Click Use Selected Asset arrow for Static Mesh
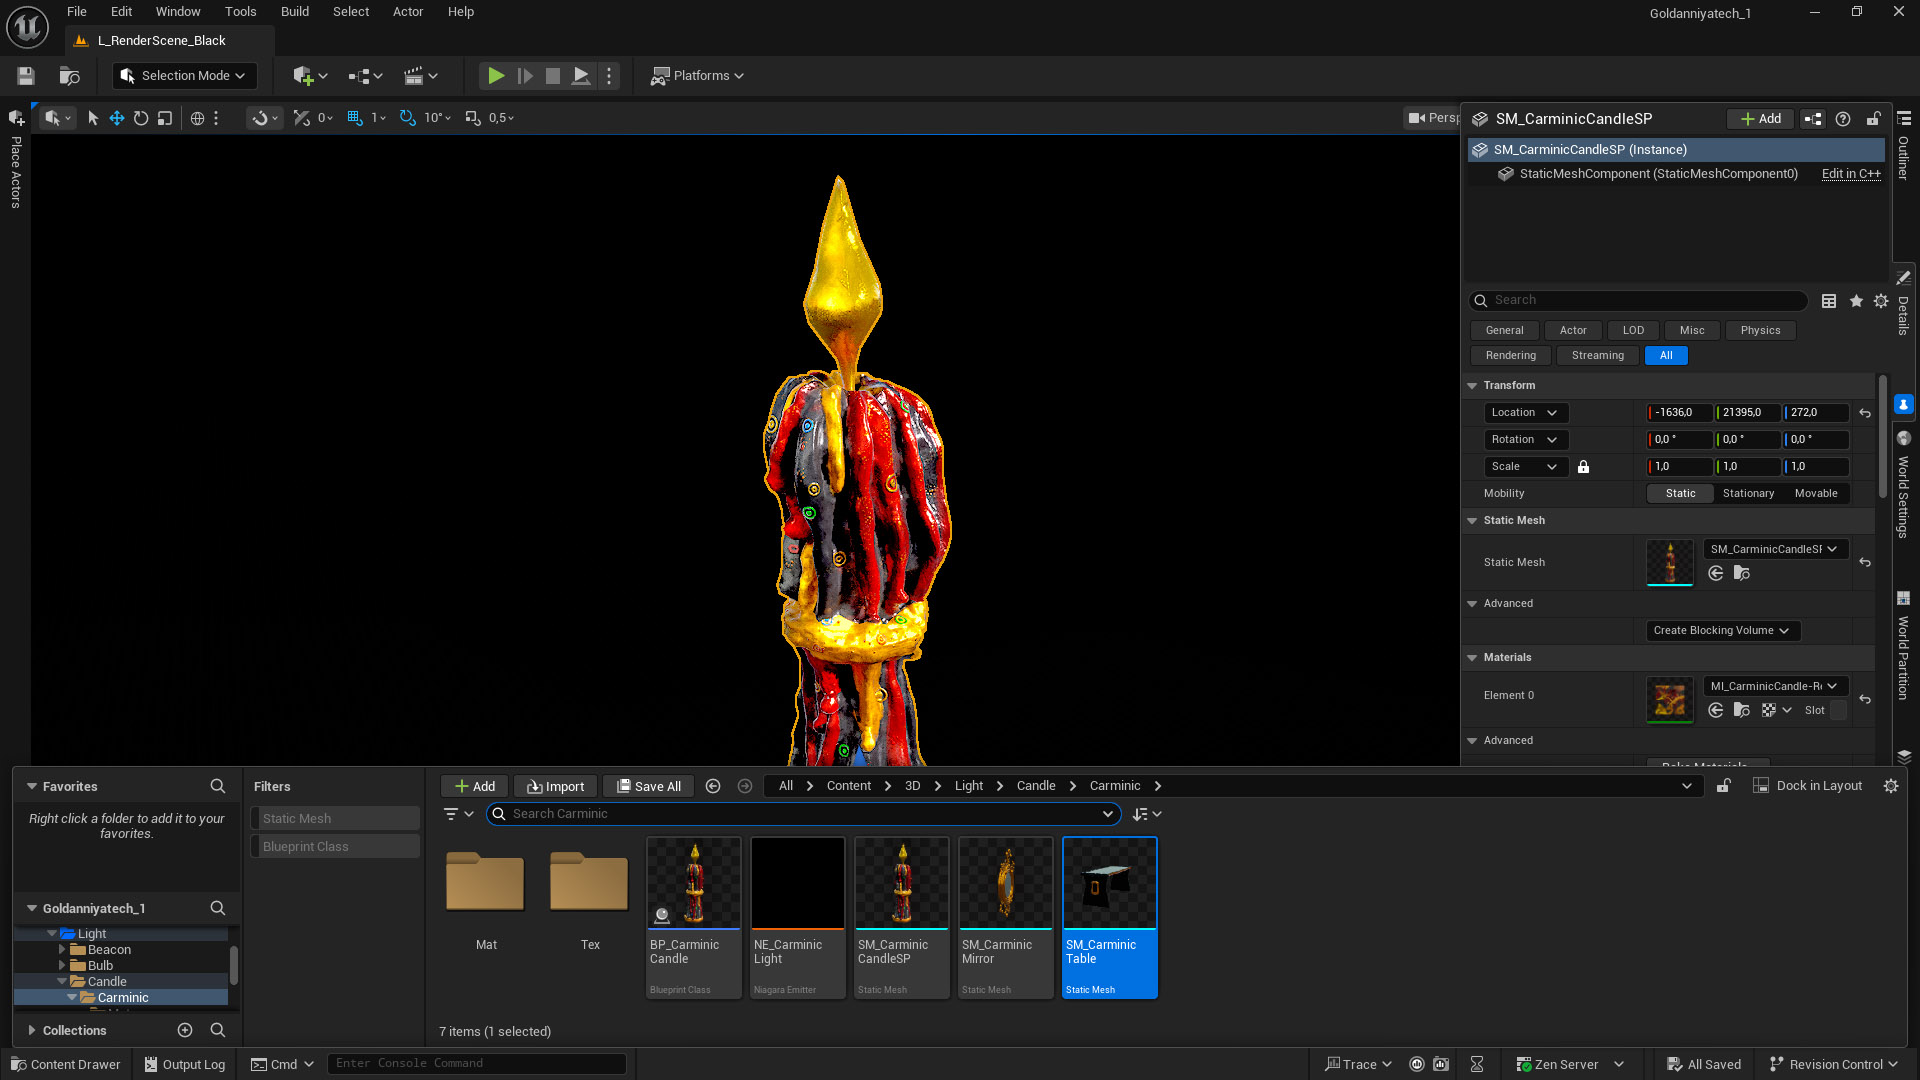This screenshot has height=1080, width=1920. coord(1716,573)
